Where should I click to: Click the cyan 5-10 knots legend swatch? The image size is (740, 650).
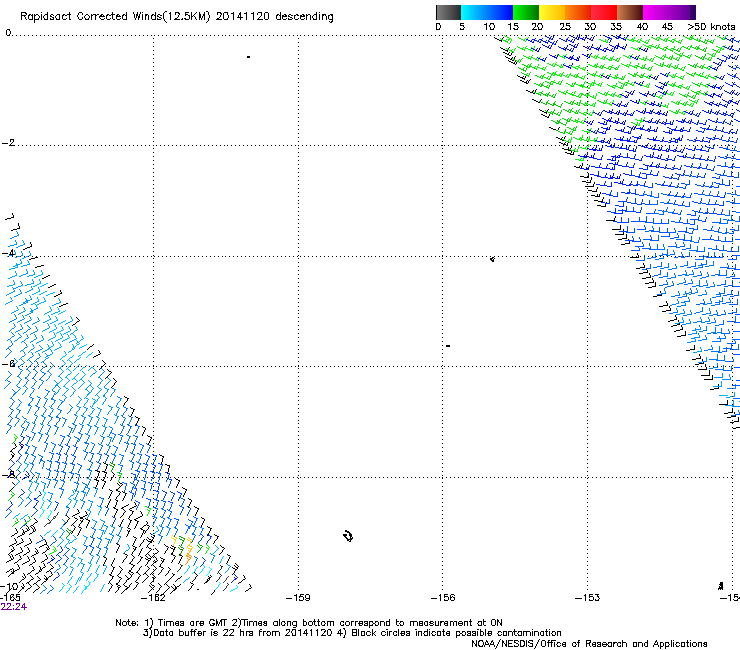point(473,12)
